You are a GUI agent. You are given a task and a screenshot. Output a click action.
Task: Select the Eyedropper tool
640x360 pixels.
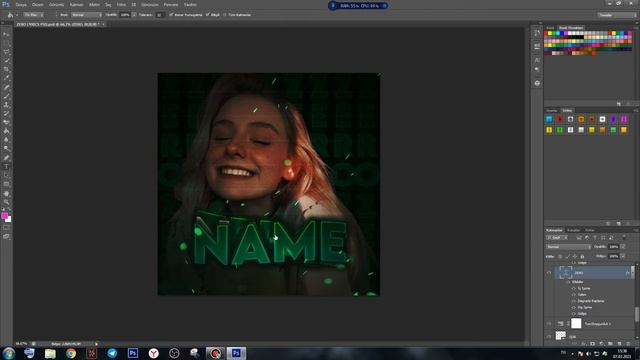6,78
